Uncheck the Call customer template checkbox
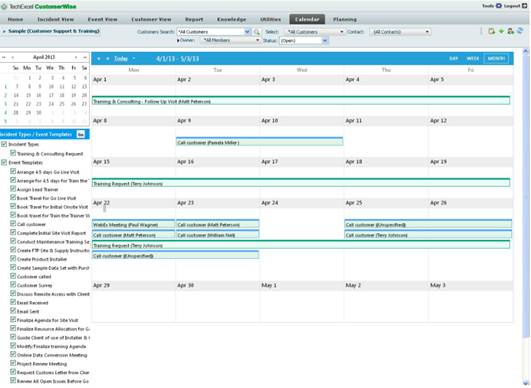531x388 pixels. [x=13, y=224]
